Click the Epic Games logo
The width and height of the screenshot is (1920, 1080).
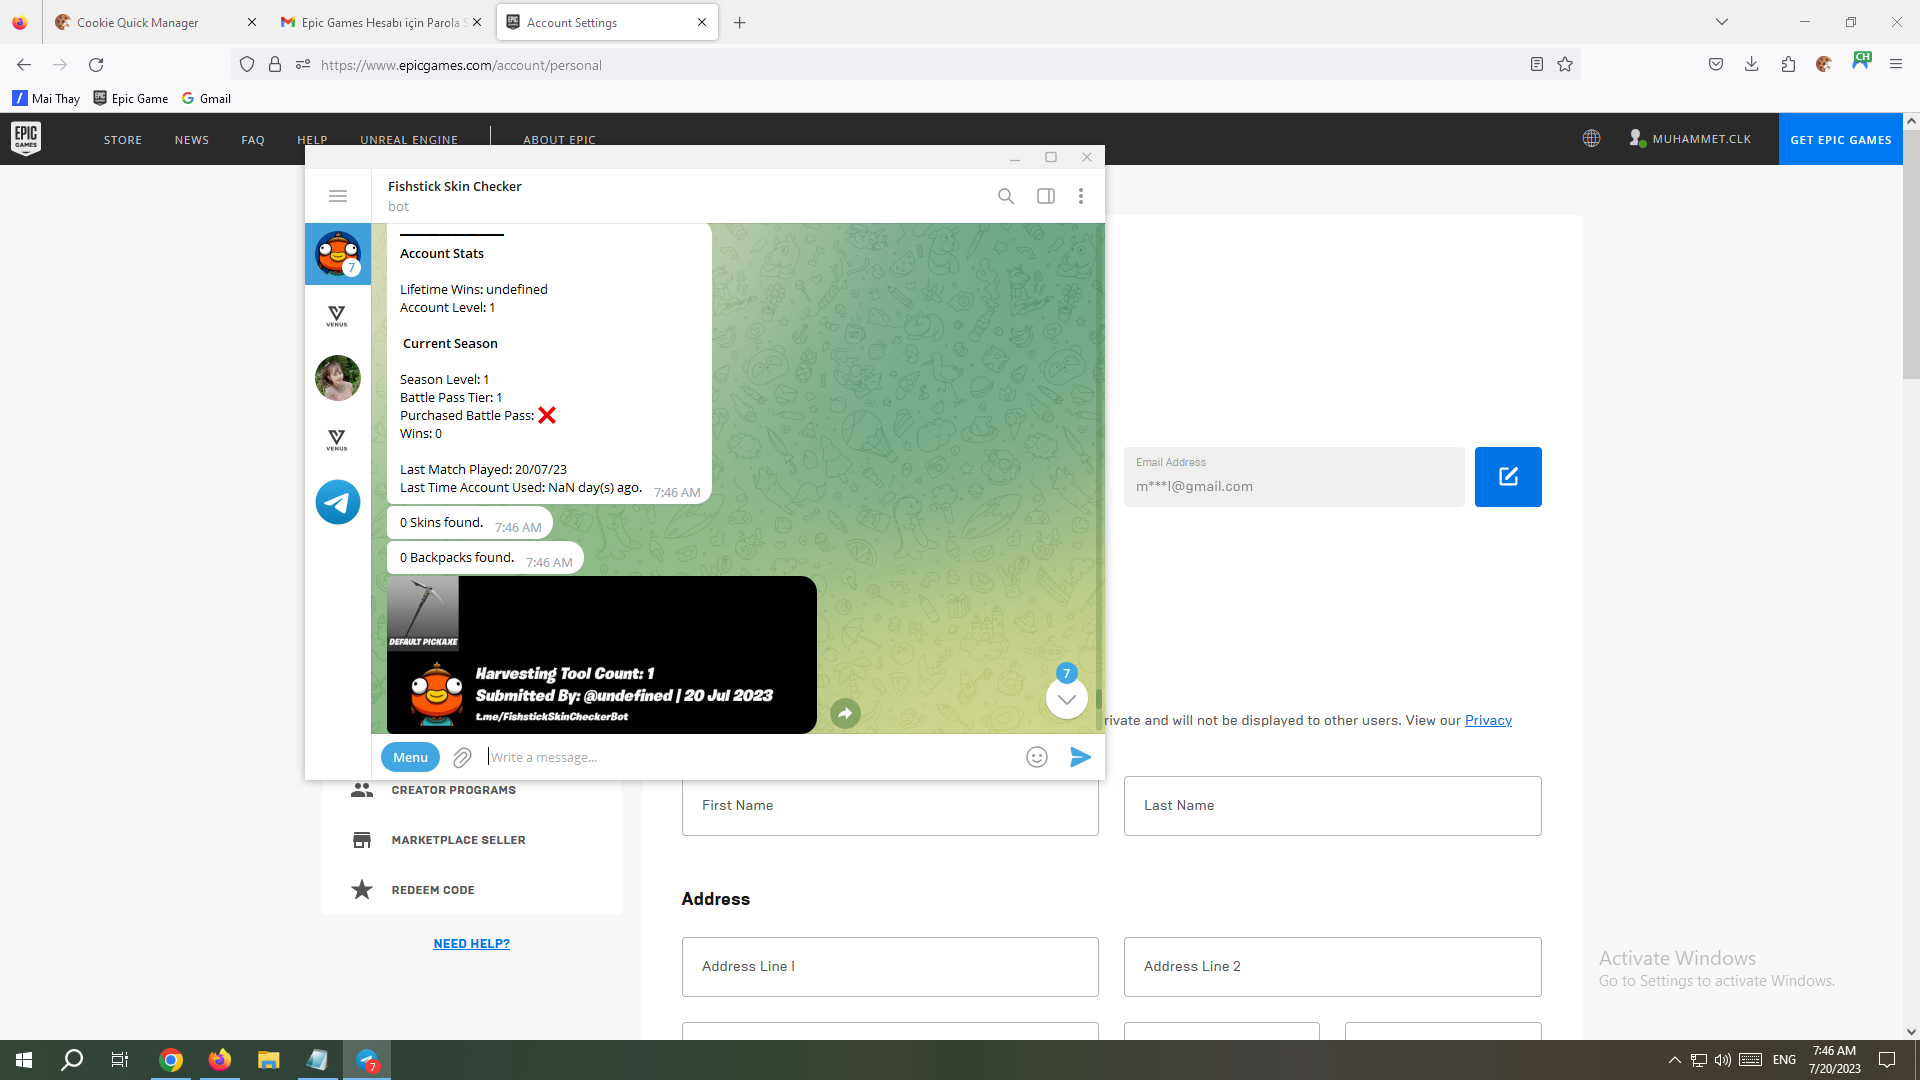pos(26,138)
